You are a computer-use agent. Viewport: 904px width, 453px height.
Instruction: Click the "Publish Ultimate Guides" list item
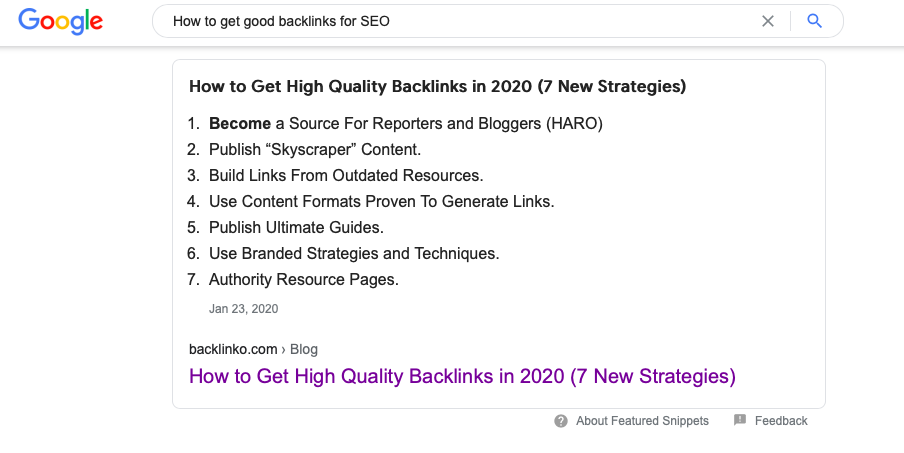[x=296, y=228]
